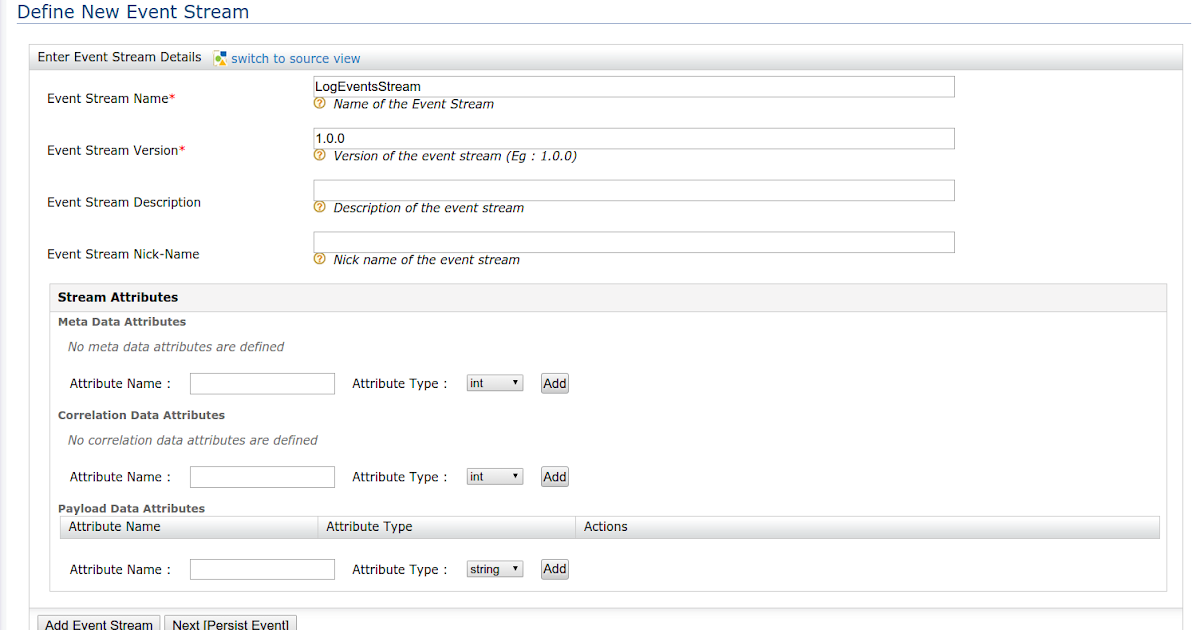Viewport: 1200px width, 630px height.
Task: Click the Event Stream Name field containing LogEventsStream
Action: 633,86
